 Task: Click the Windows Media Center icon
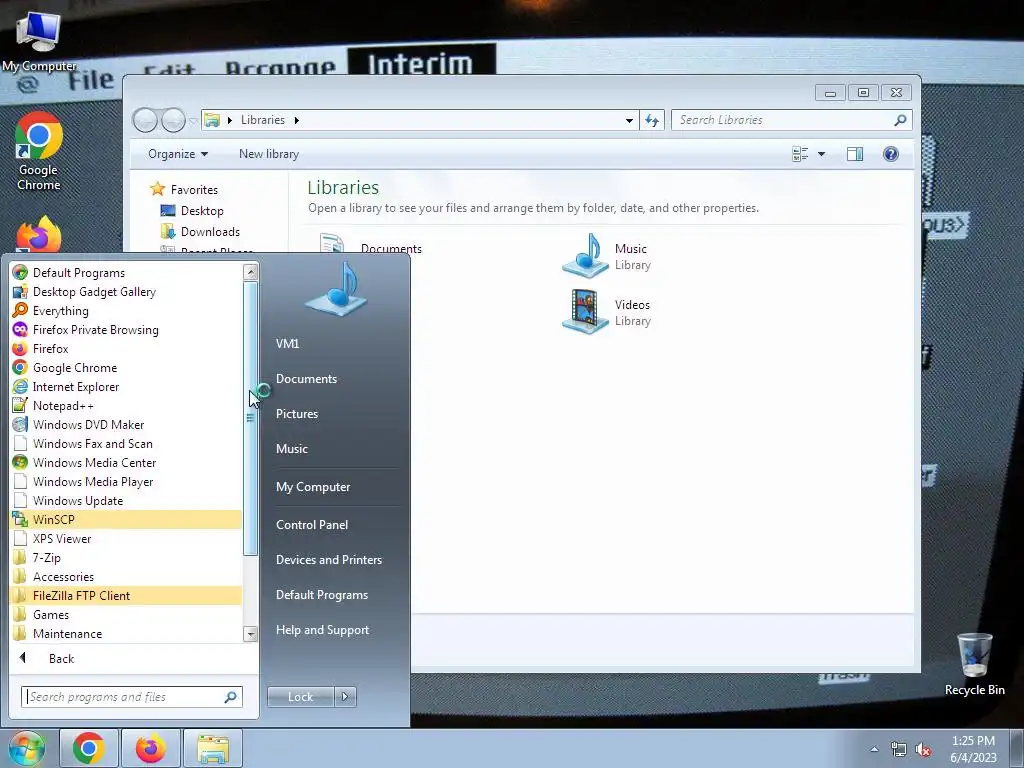[20, 462]
